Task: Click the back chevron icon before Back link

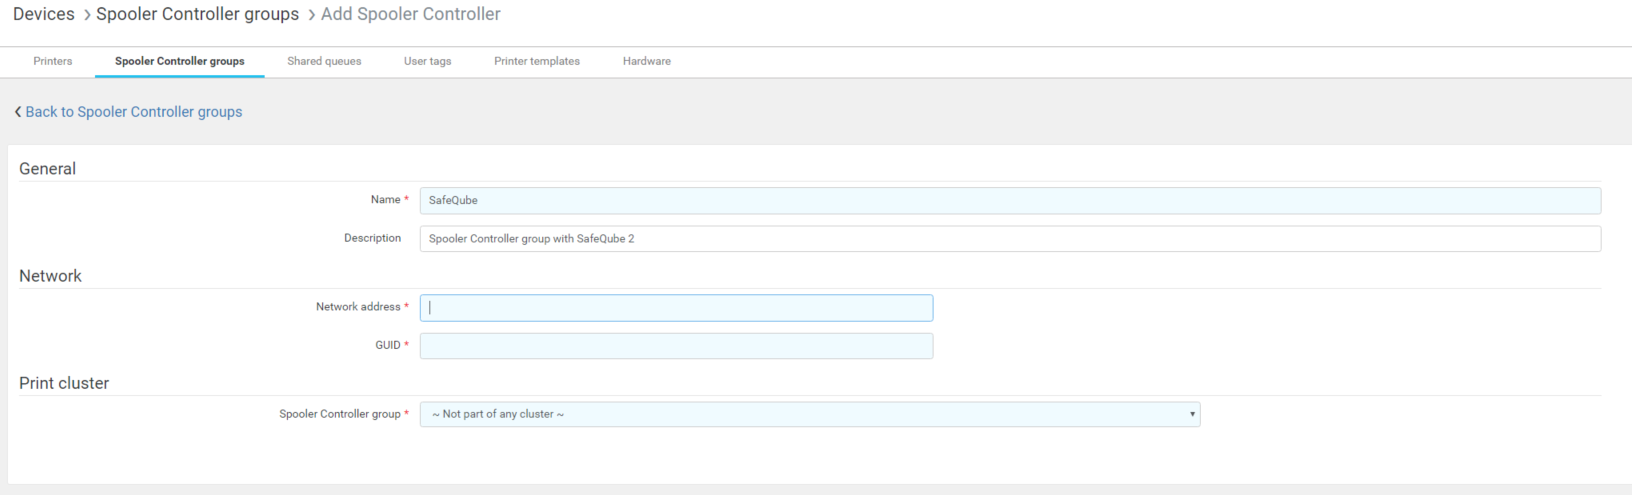Action: pyautogui.click(x=17, y=112)
